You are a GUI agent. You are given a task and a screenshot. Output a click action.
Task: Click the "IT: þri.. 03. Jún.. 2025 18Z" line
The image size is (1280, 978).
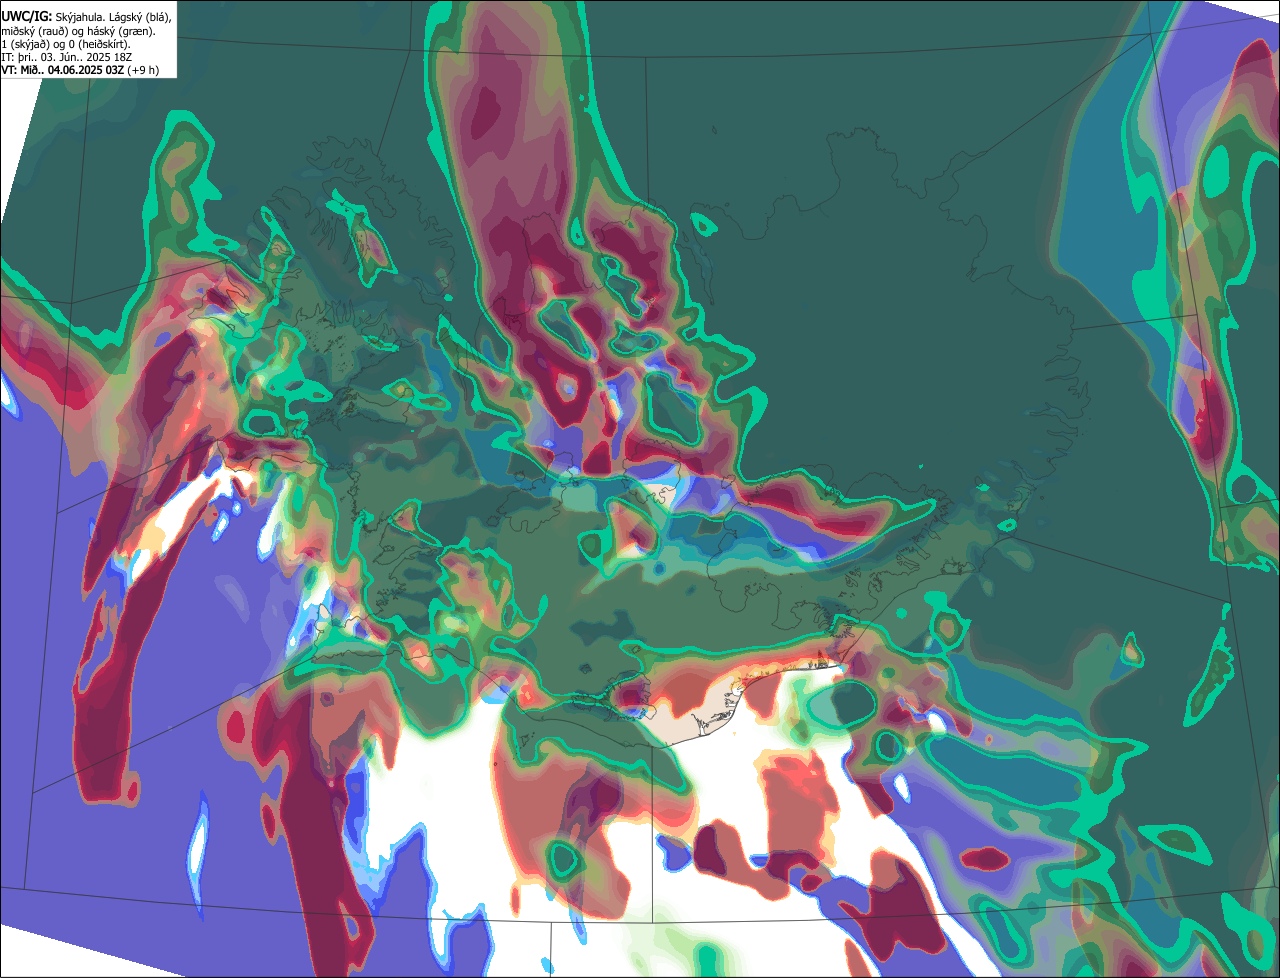[x=66, y=57]
